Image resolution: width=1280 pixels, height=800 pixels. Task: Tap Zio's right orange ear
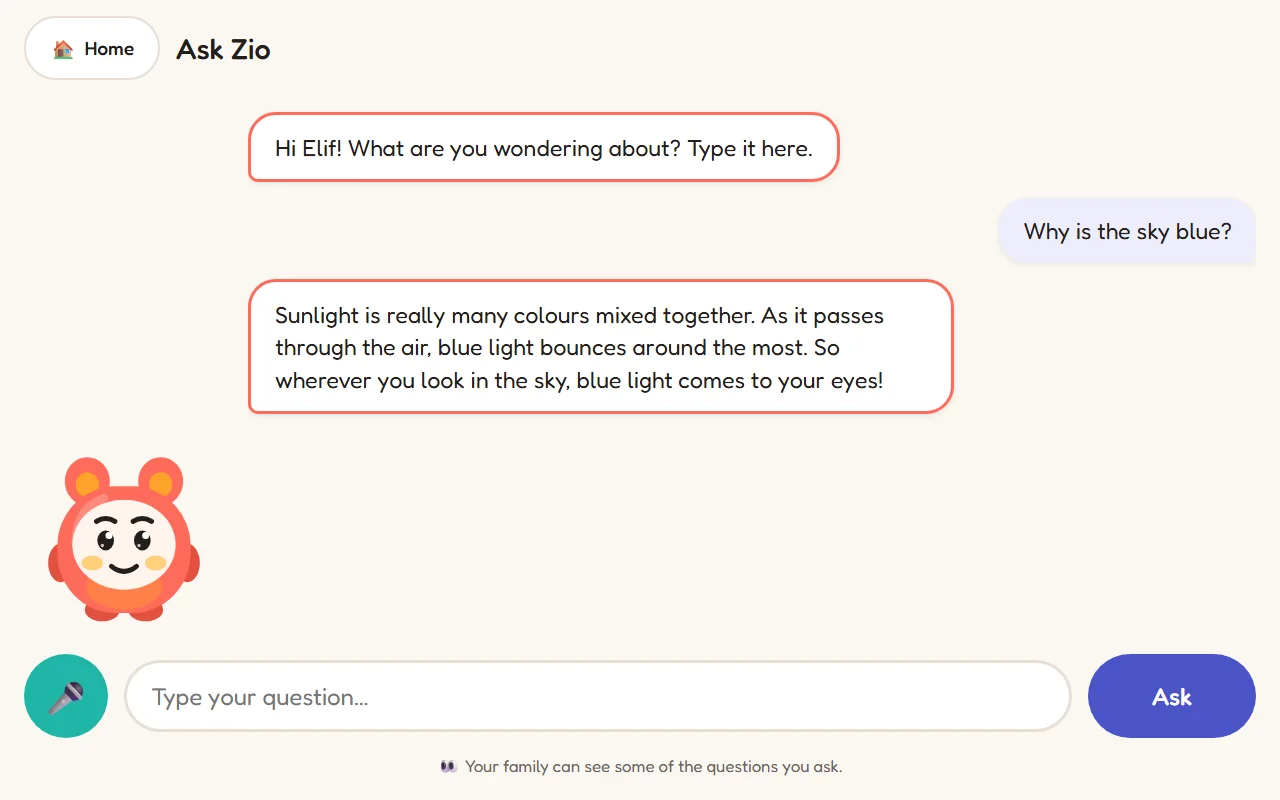pyautogui.click(x=160, y=481)
